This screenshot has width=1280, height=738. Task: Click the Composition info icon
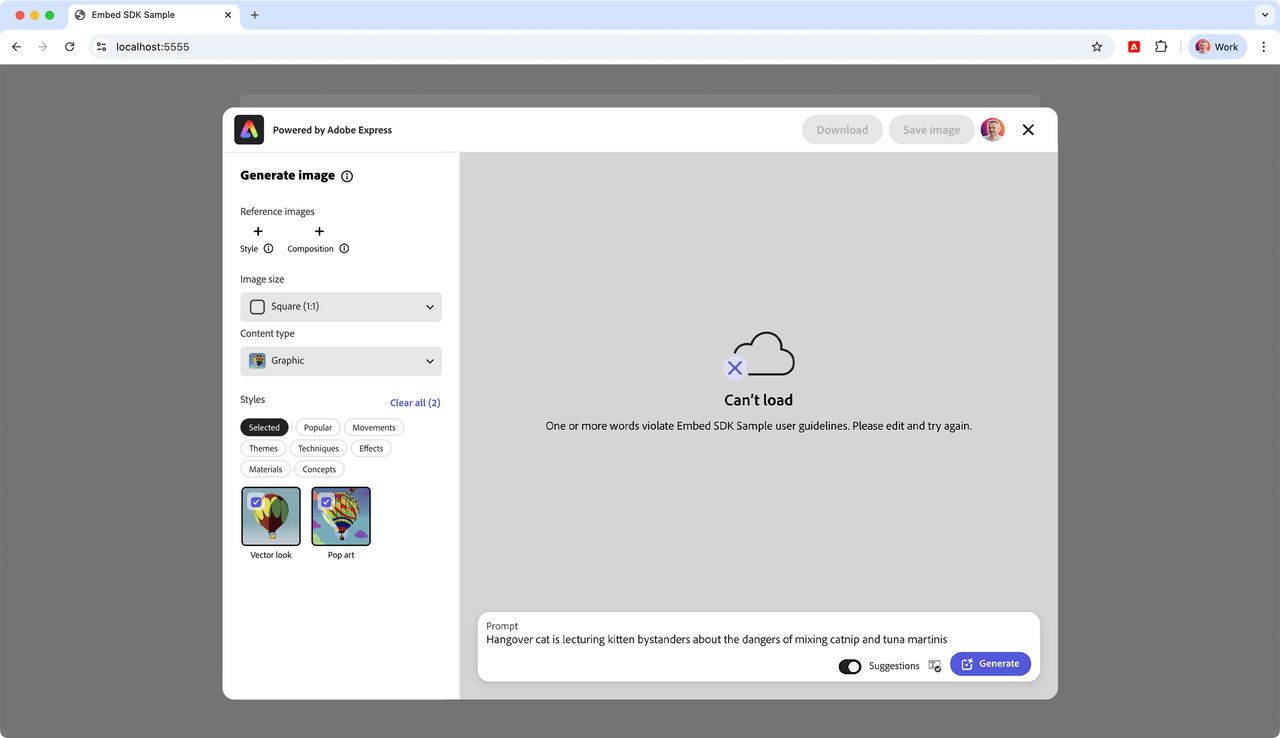pos(344,249)
